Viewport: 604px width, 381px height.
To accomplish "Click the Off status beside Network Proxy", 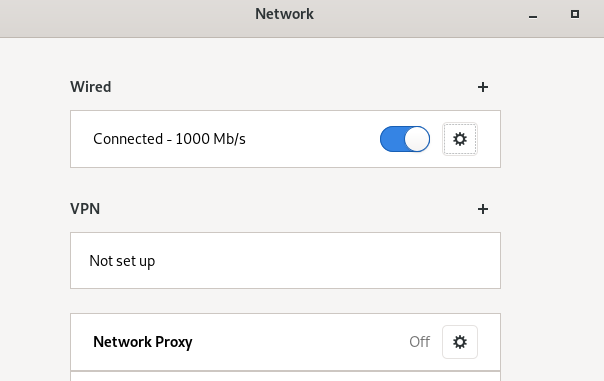I will coord(419,342).
